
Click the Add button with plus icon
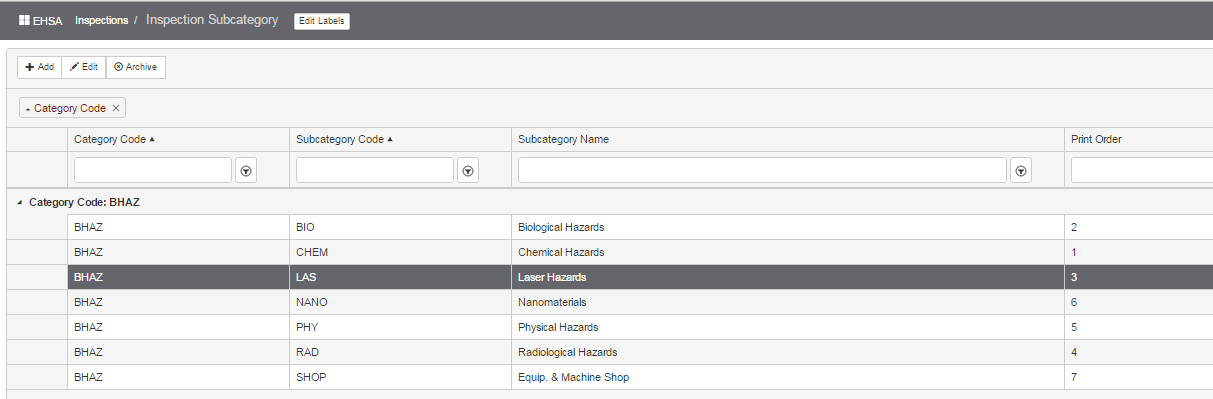pyautogui.click(x=40, y=67)
